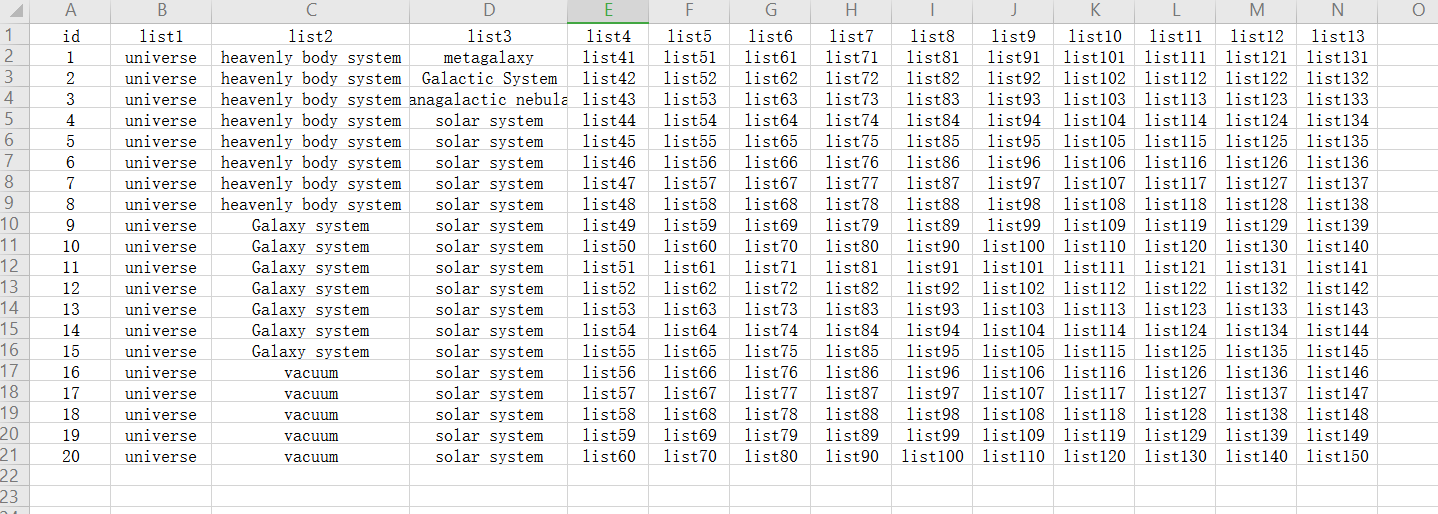Viewport: 1438px width, 514px height.
Task: Click the 'list3' header cell
Action: coord(489,36)
